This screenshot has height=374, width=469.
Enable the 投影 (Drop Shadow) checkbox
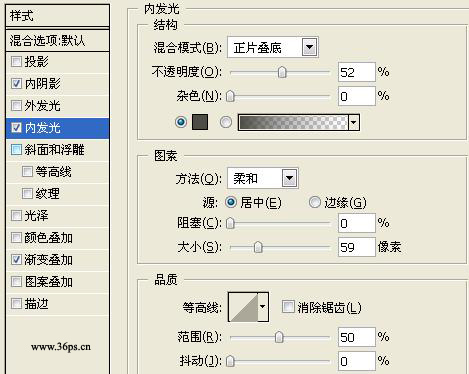pos(16,62)
